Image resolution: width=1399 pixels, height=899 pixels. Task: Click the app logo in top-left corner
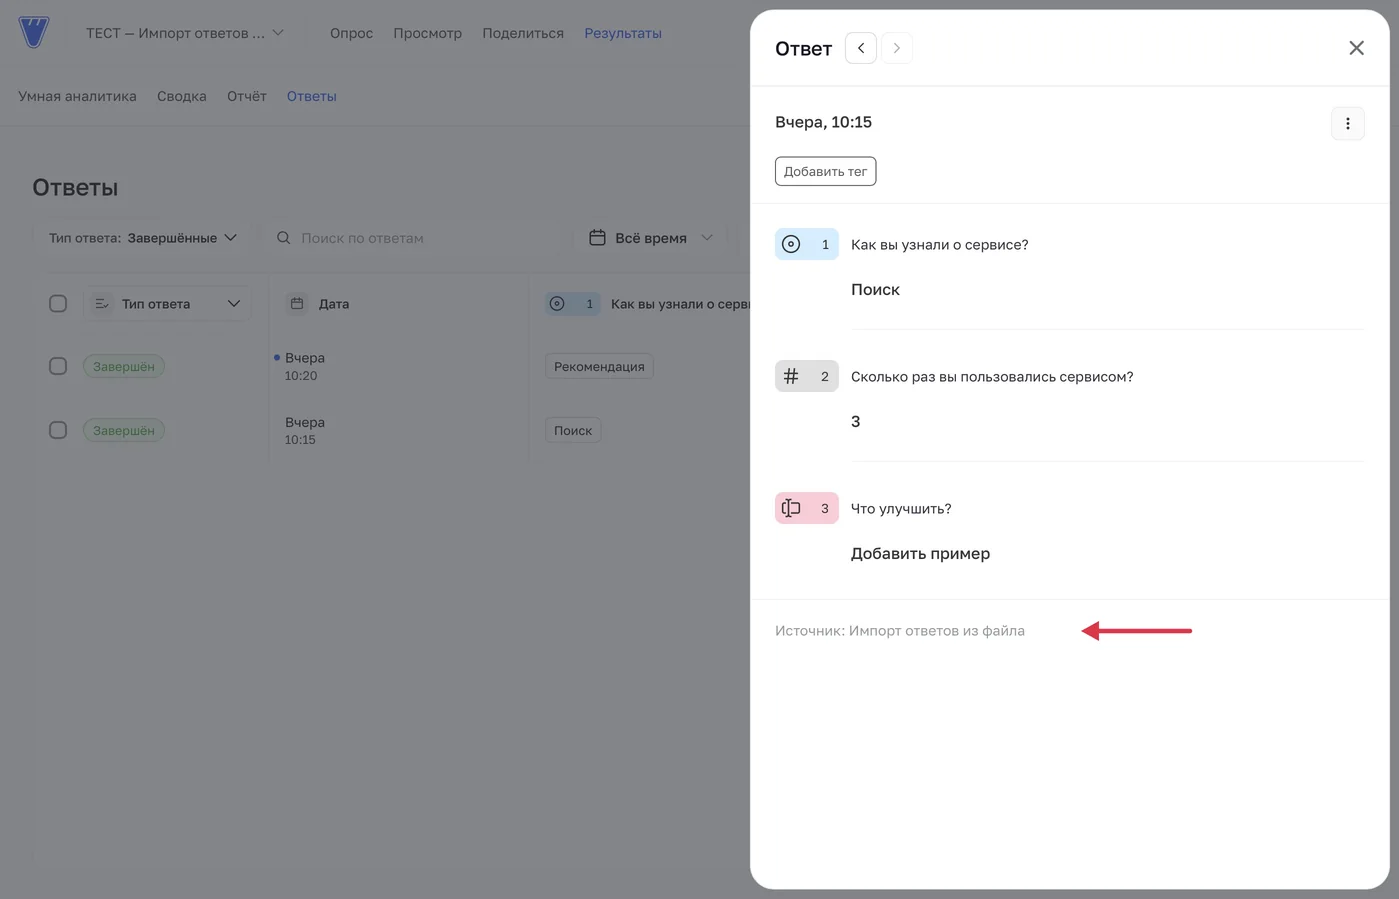click(33, 32)
